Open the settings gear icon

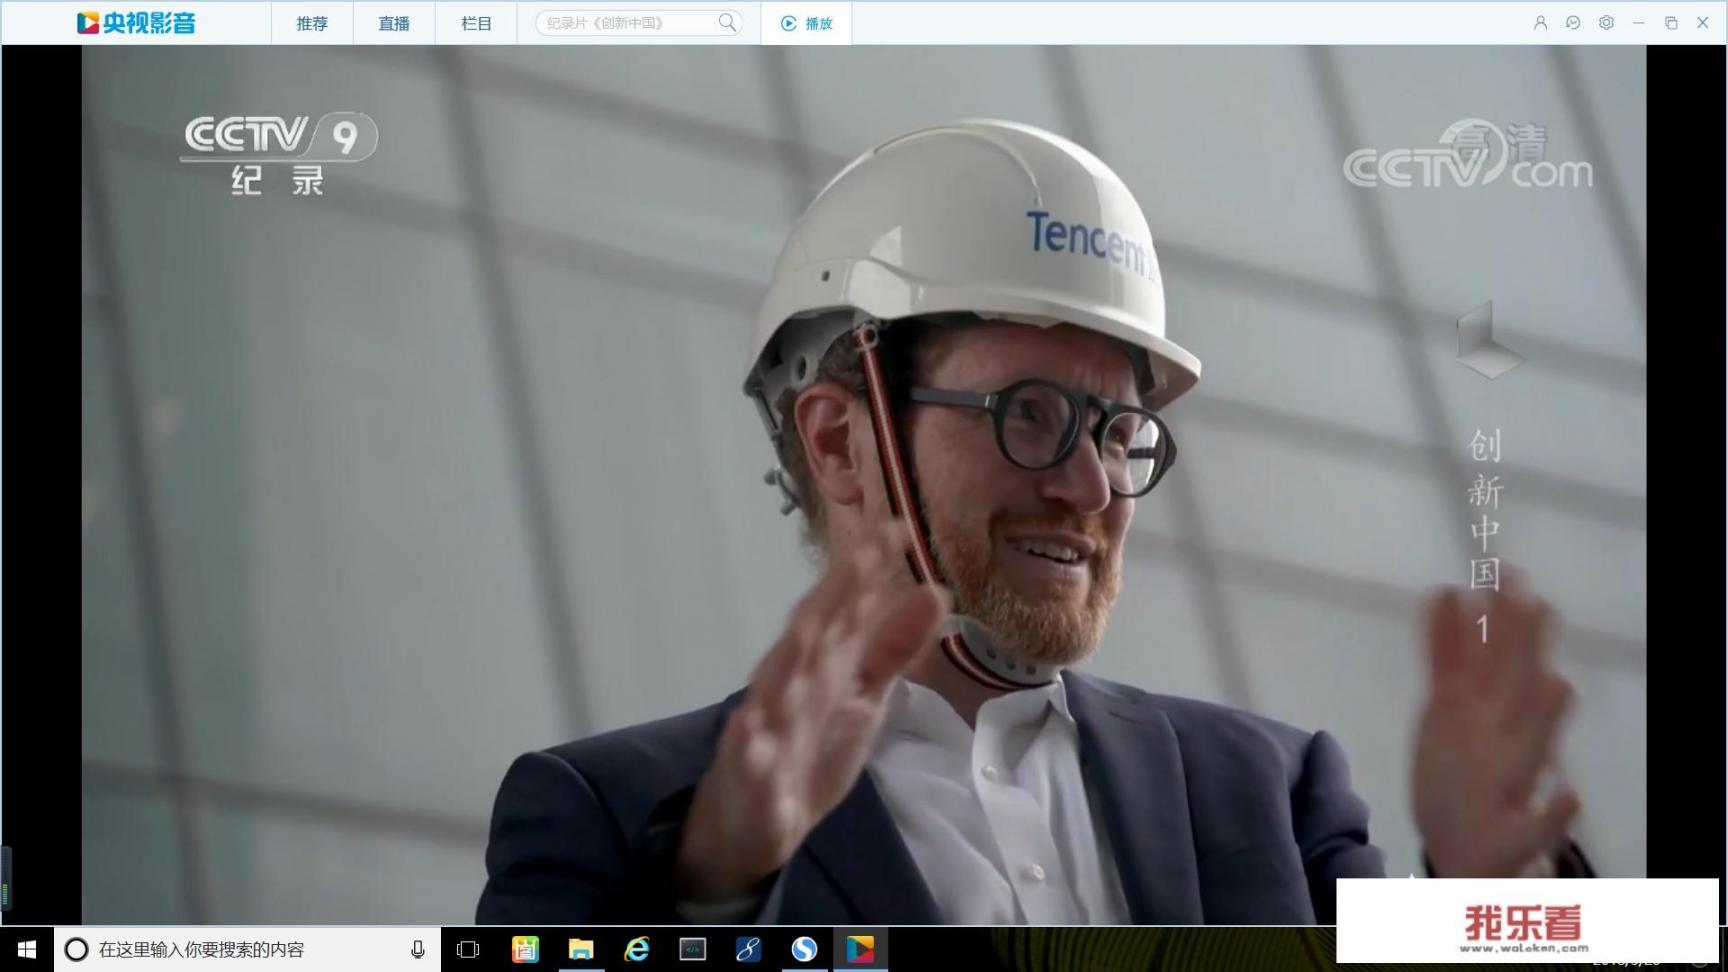pyautogui.click(x=1606, y=22)
